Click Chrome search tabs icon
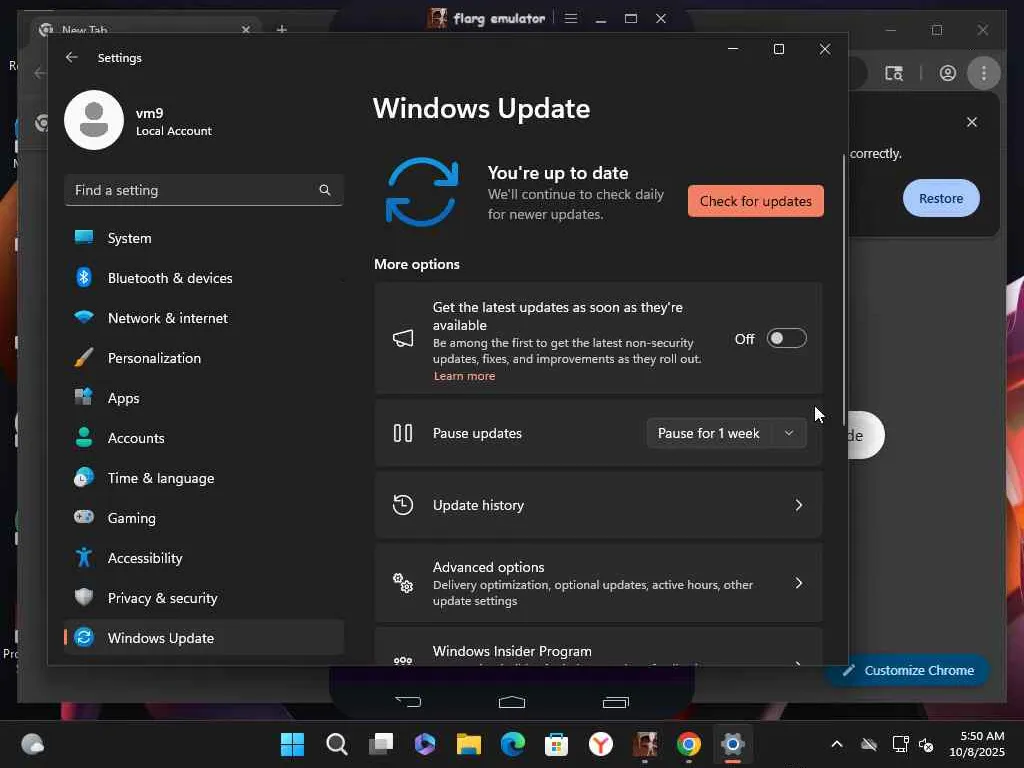 pos(893,73)
